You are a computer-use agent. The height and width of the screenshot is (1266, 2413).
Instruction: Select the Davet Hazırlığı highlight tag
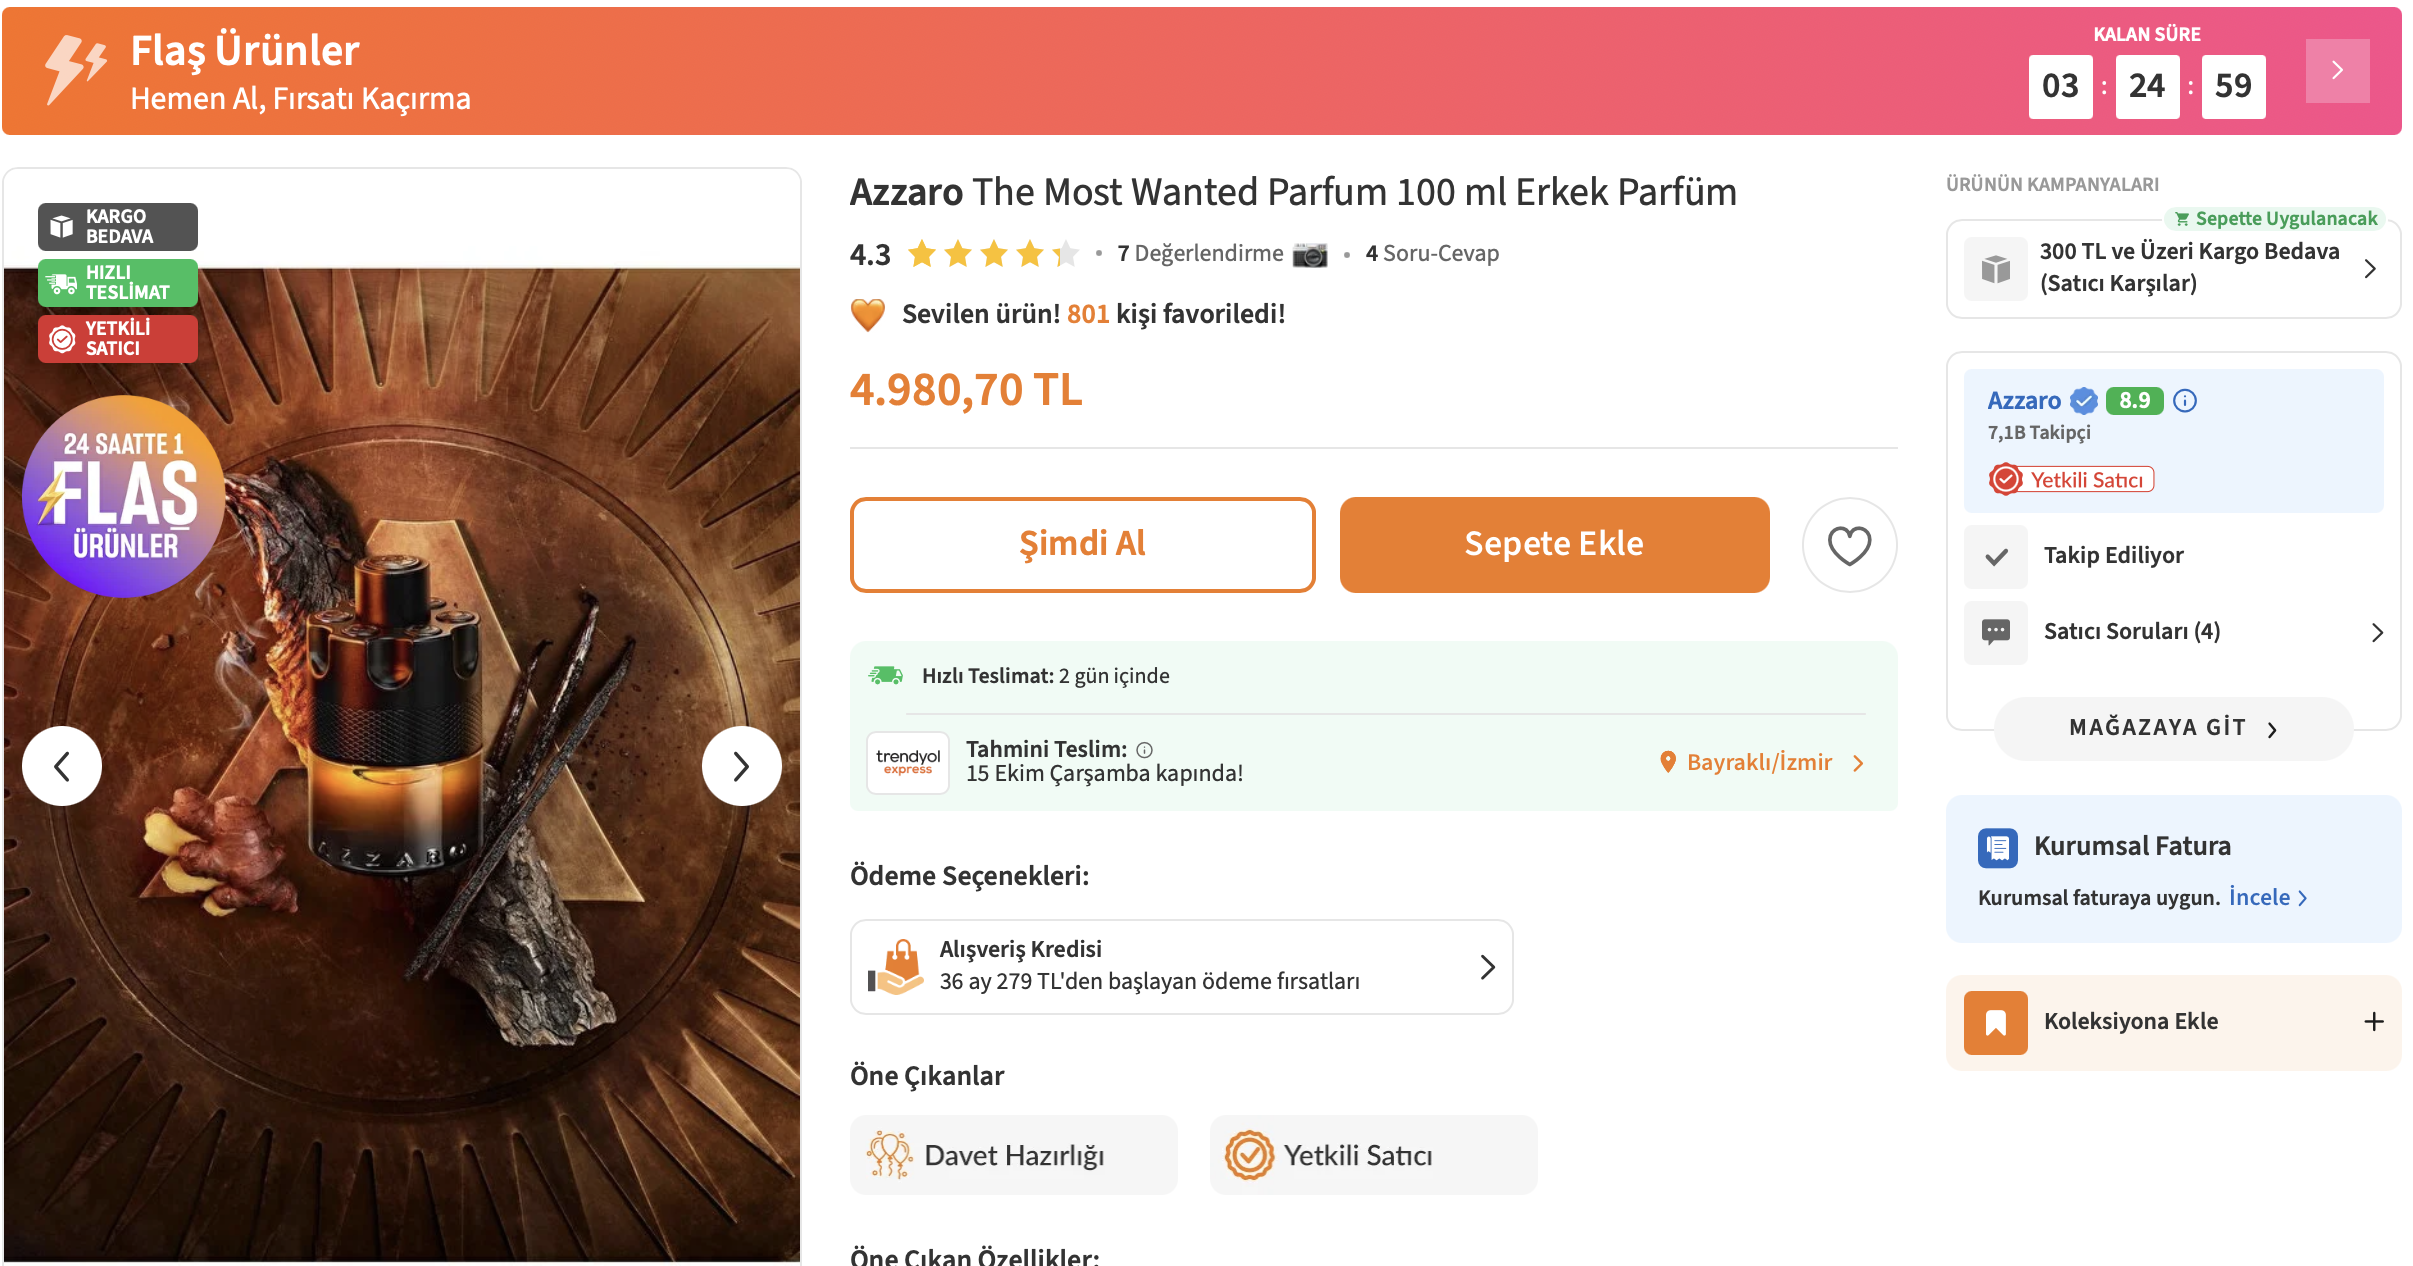[x=1013, y=1155]
